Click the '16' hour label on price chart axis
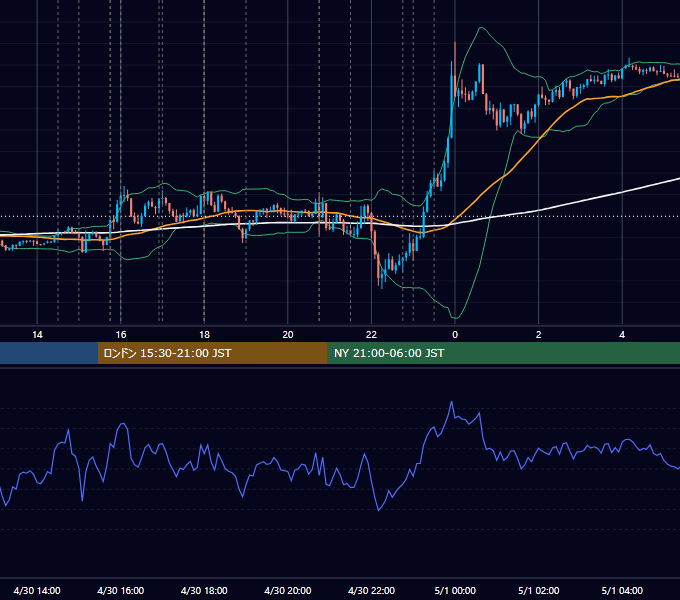The image size is (680, 600). pyautogui.click(x=121, y=335)
